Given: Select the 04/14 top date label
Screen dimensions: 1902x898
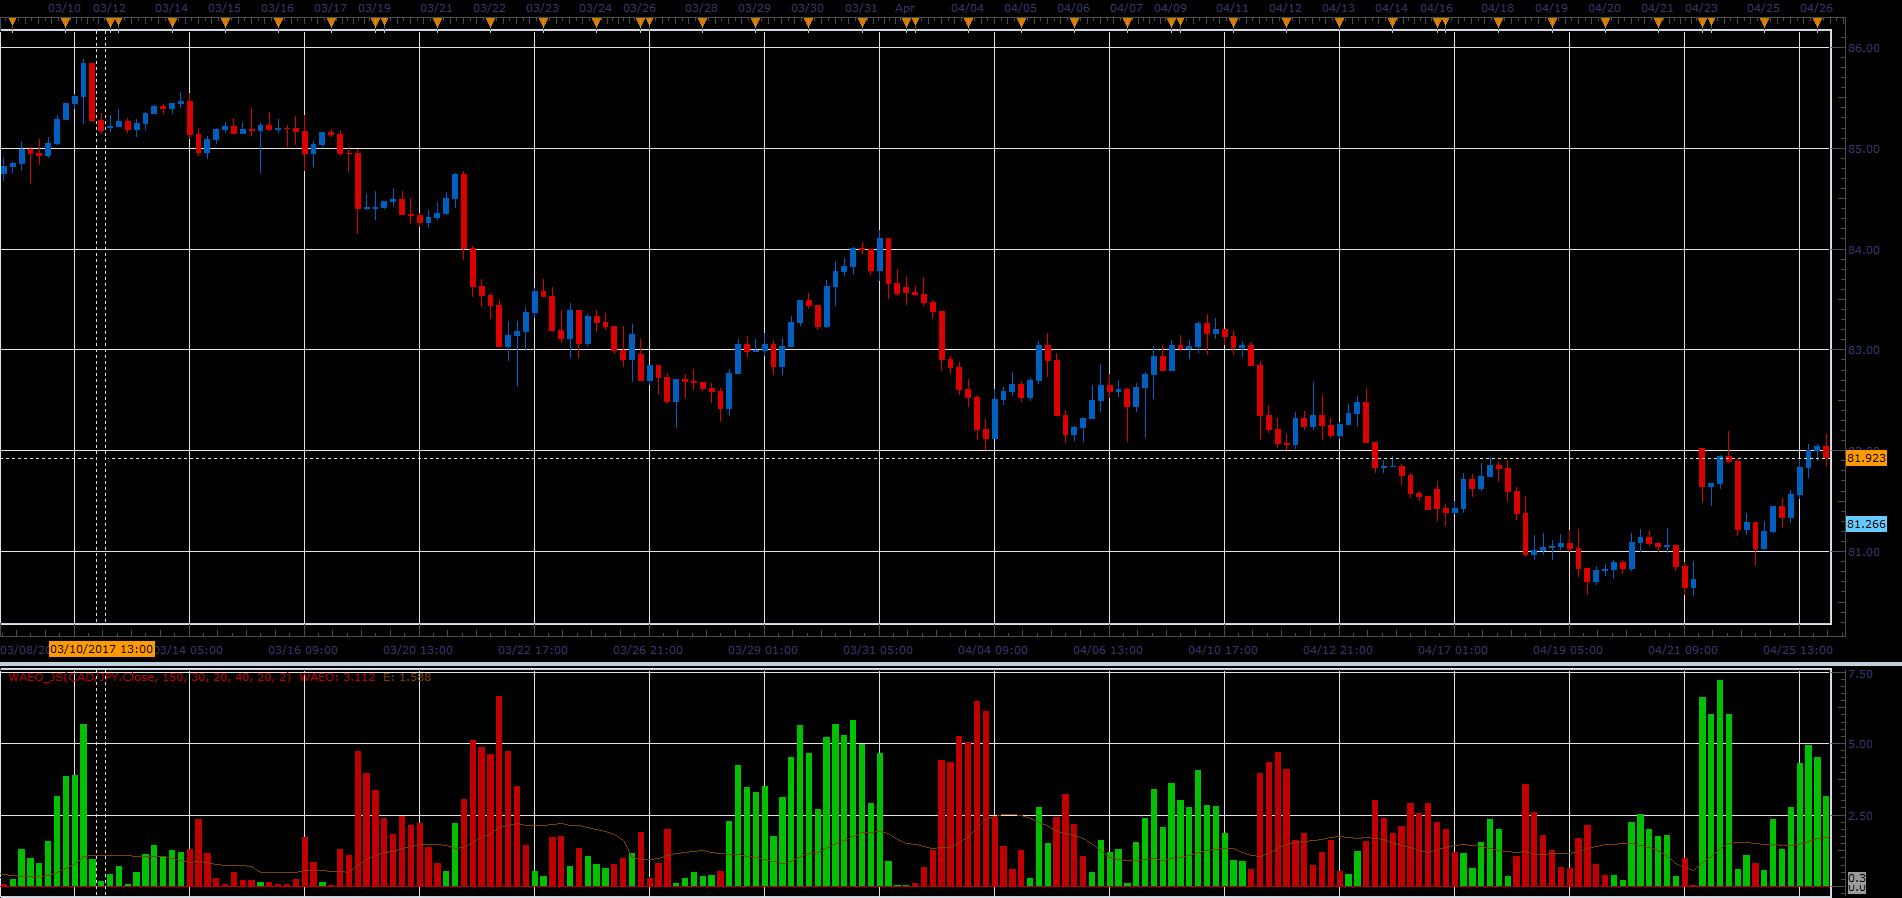Looking at the screenshot, I should [1392, 8].
